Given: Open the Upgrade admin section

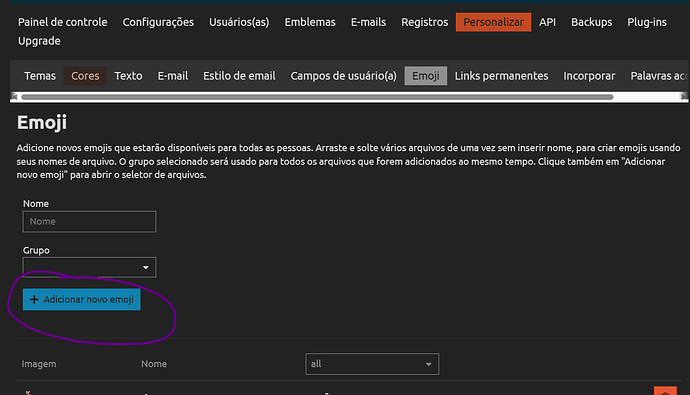Looking at the screenshot, I should [x=39, y=41].
